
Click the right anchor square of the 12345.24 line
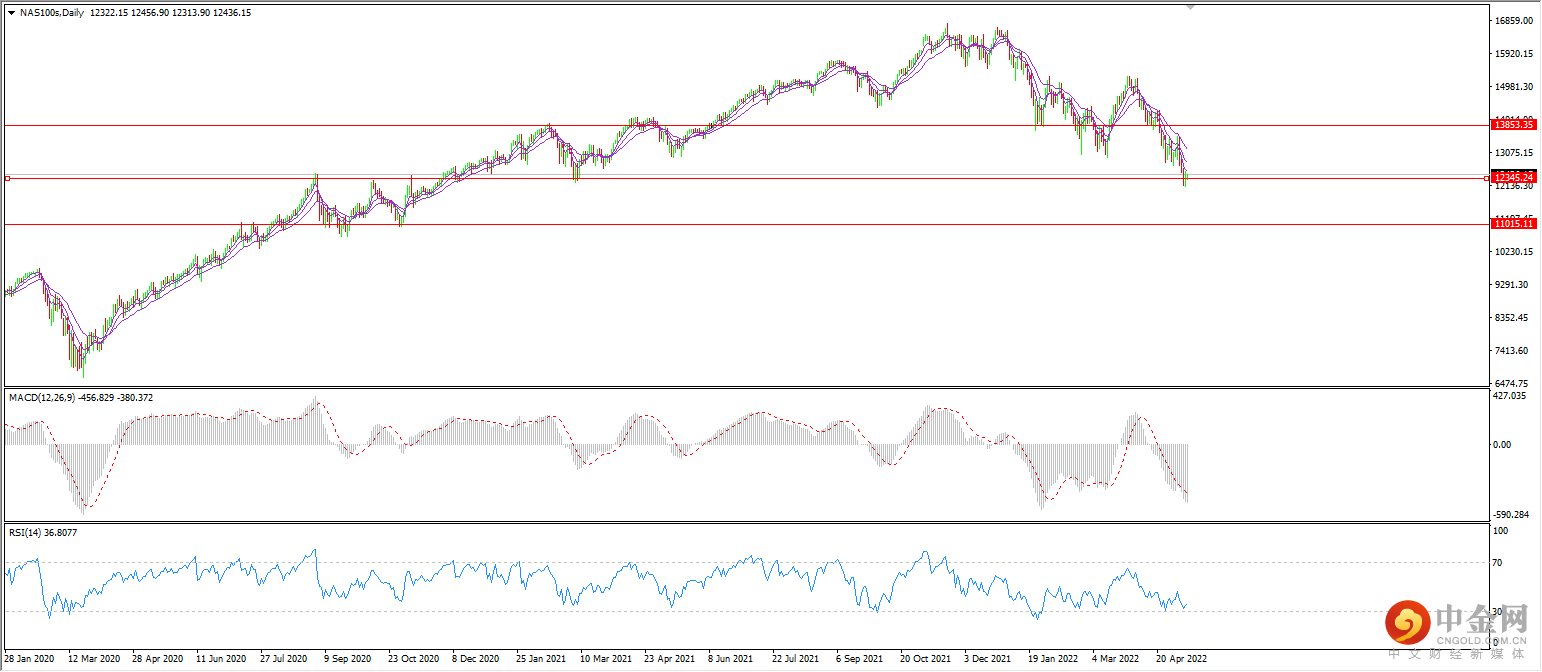pyautogui.click(x=1487, y=178)
